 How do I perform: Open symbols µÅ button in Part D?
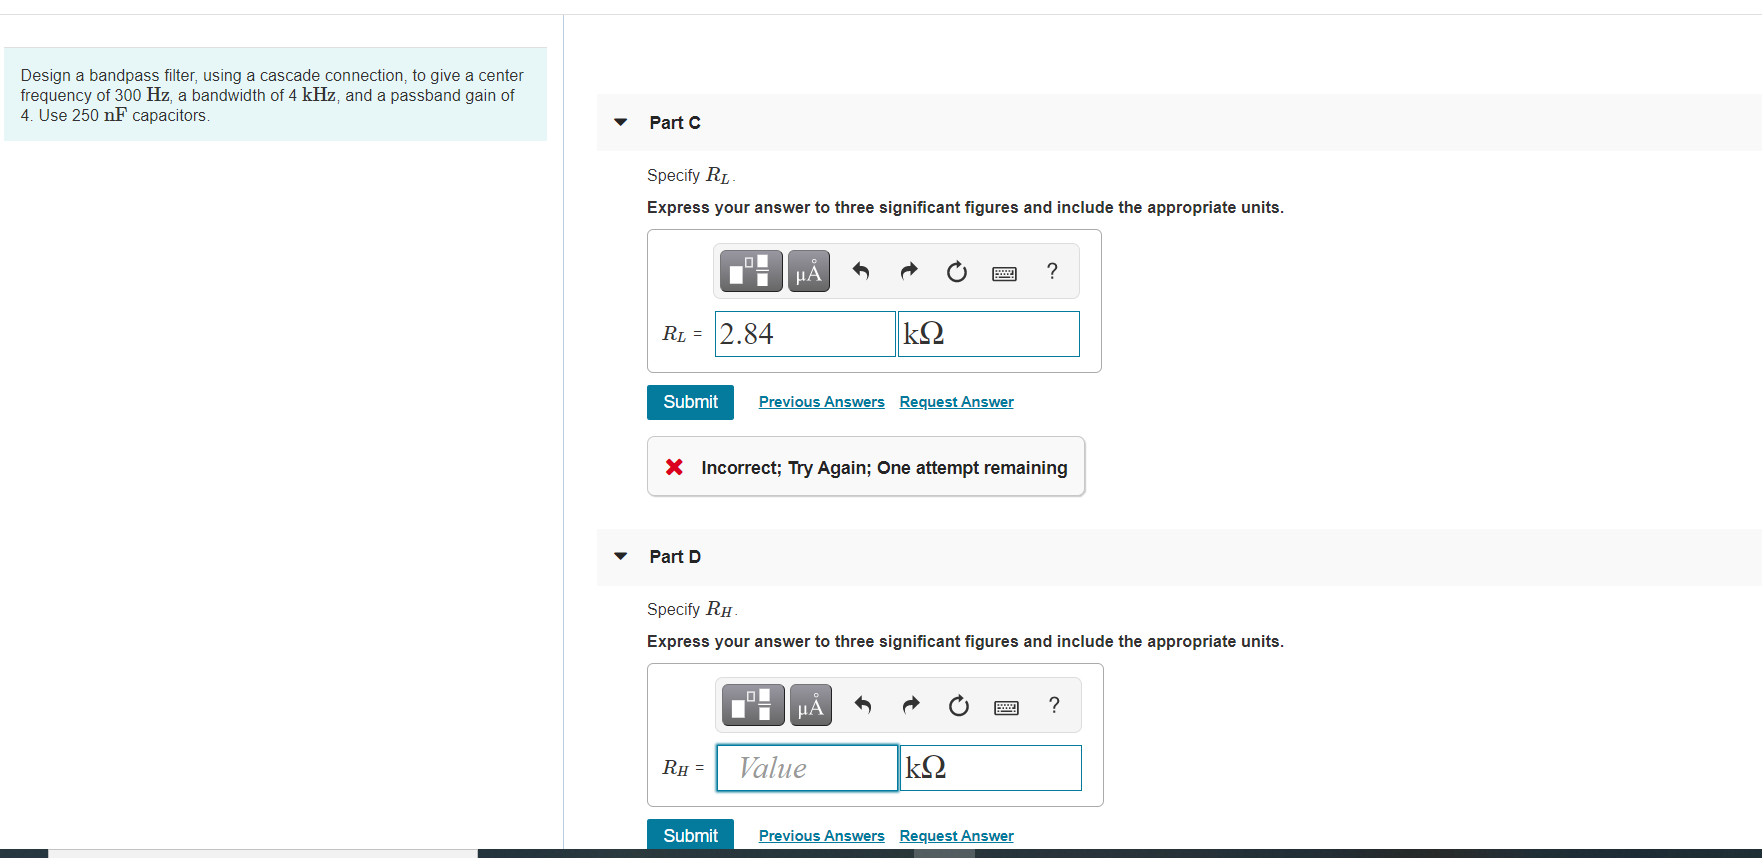[811, 705]
